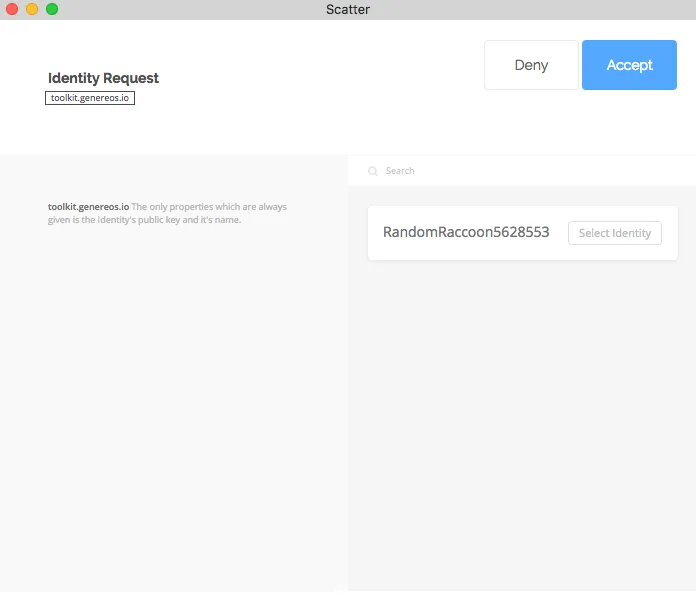The width and height of the screenshot is (696, 595).
Task: Click the Accept button
Action: [629, 65]
